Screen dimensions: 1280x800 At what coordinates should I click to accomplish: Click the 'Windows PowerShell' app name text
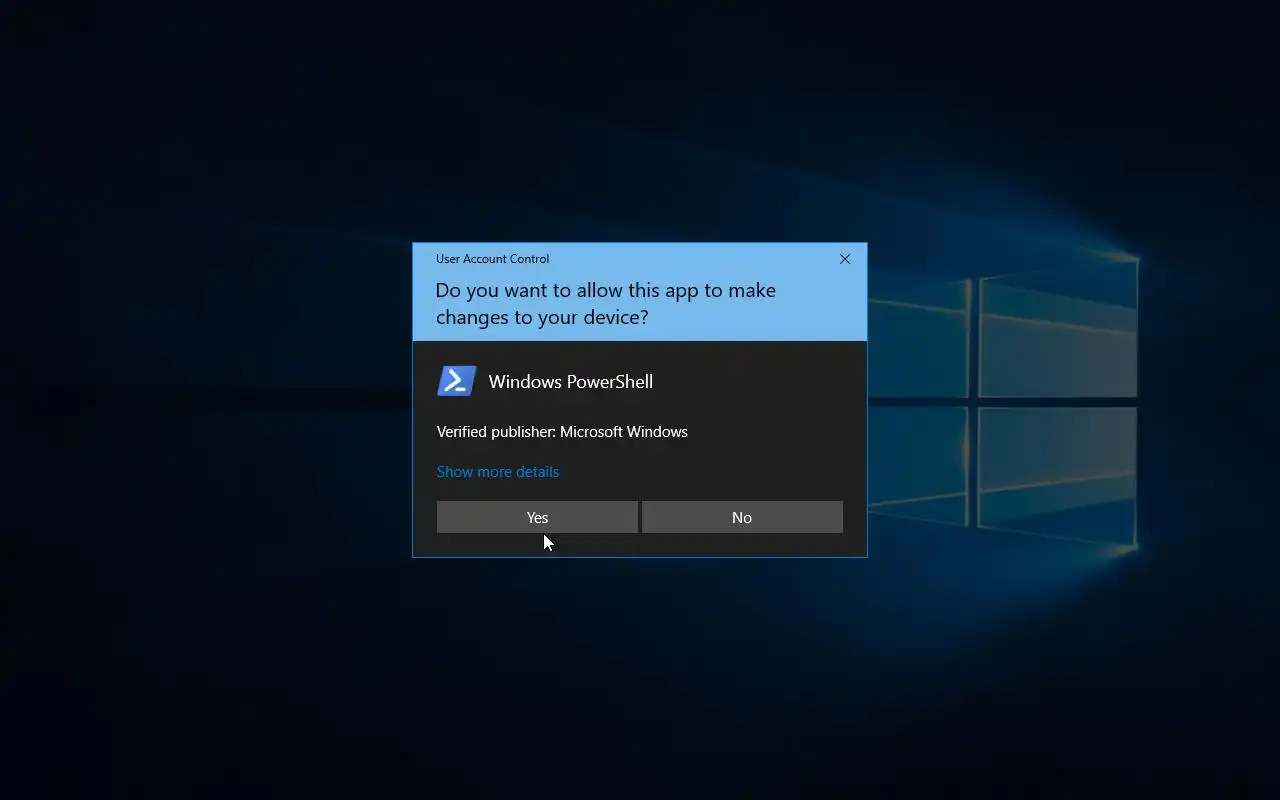pos(571,382)
